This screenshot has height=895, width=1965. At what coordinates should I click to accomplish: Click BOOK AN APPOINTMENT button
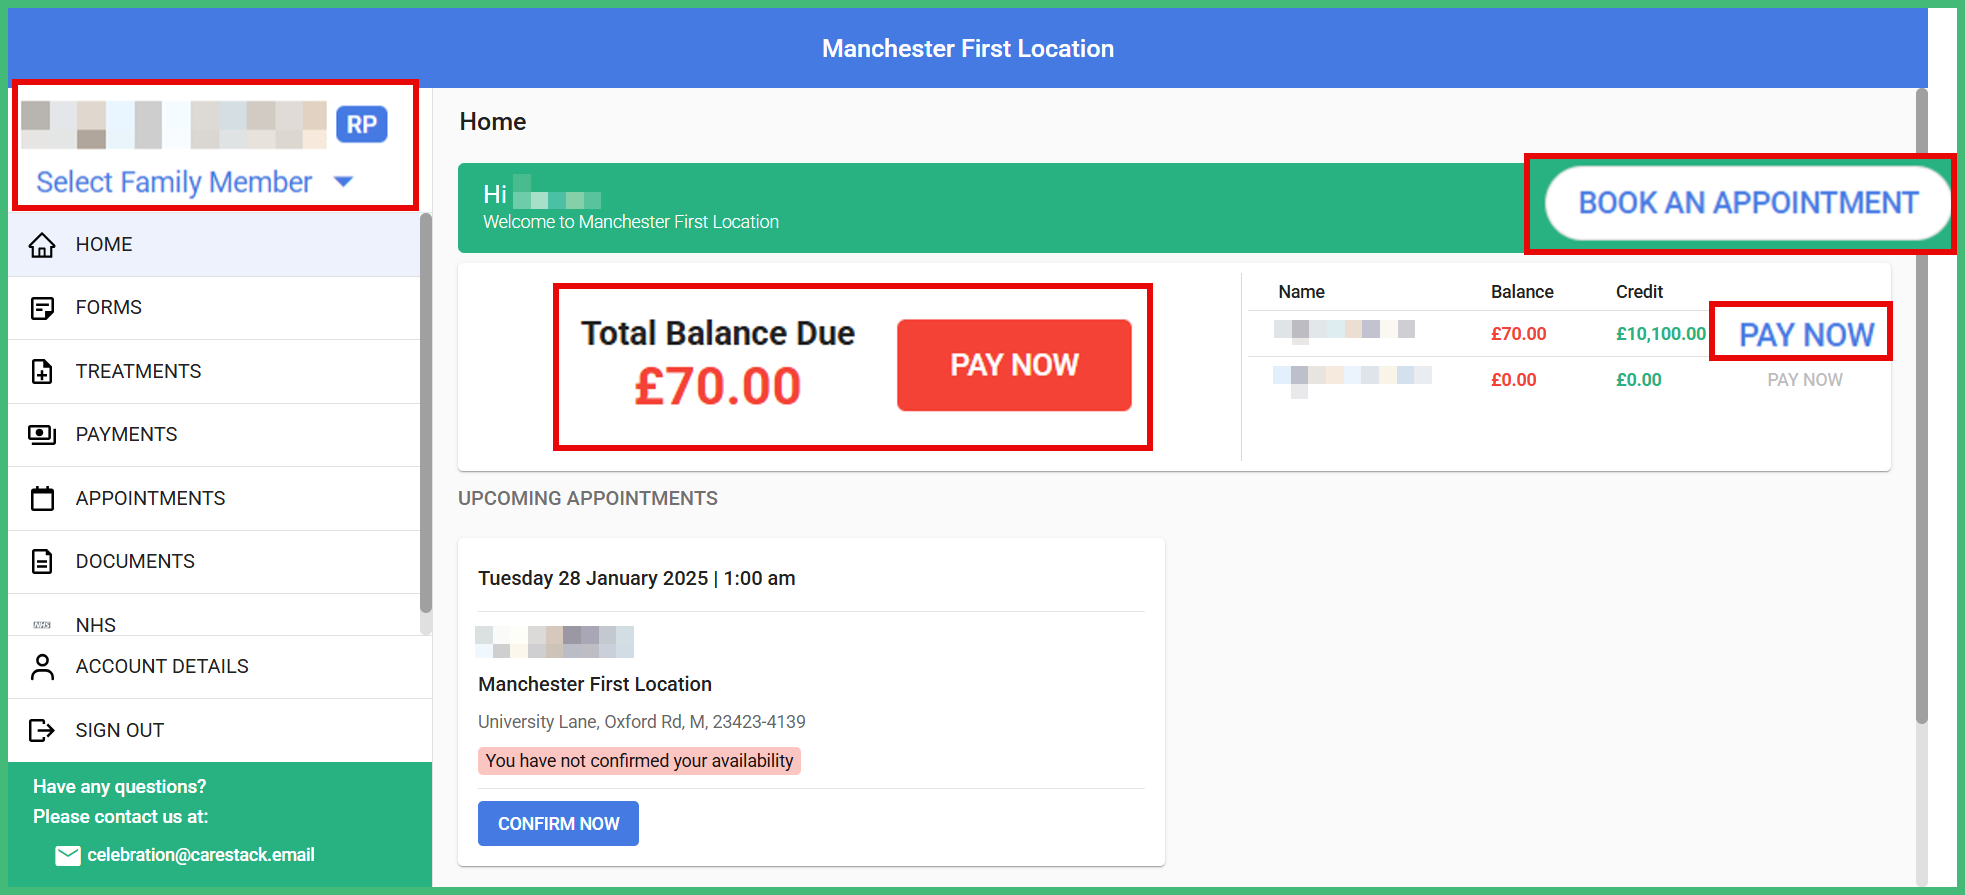[x=1747, y=203]
